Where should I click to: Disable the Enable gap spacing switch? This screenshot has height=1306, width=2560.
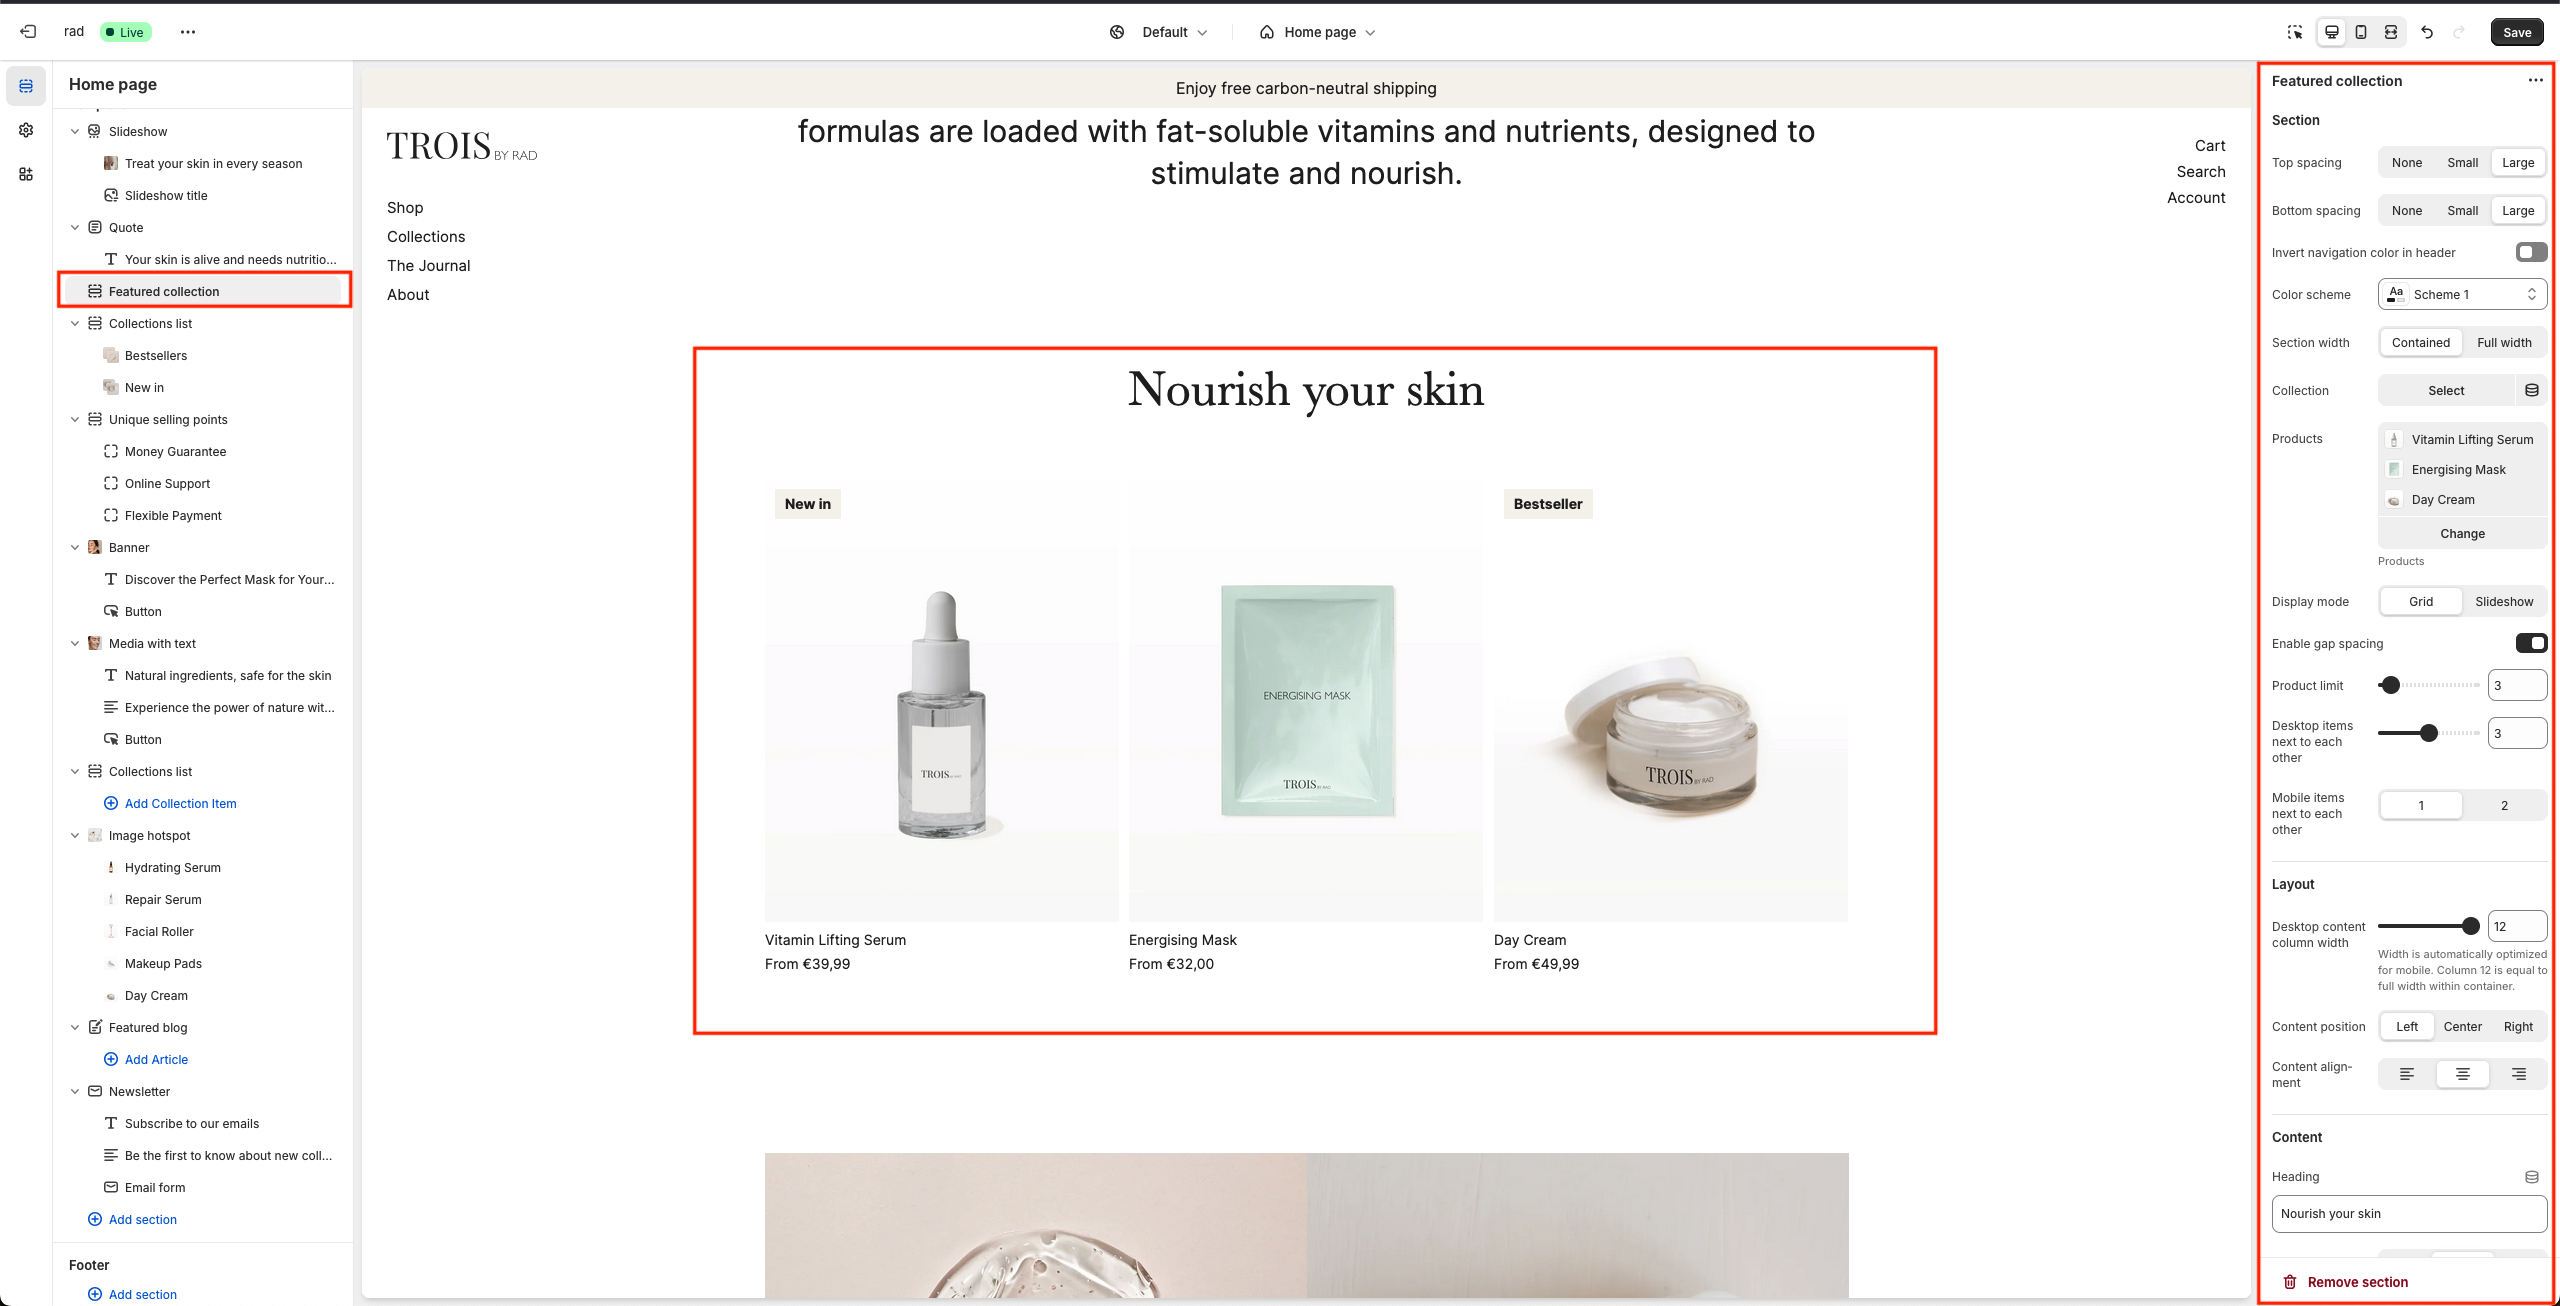pos(2531,644)
